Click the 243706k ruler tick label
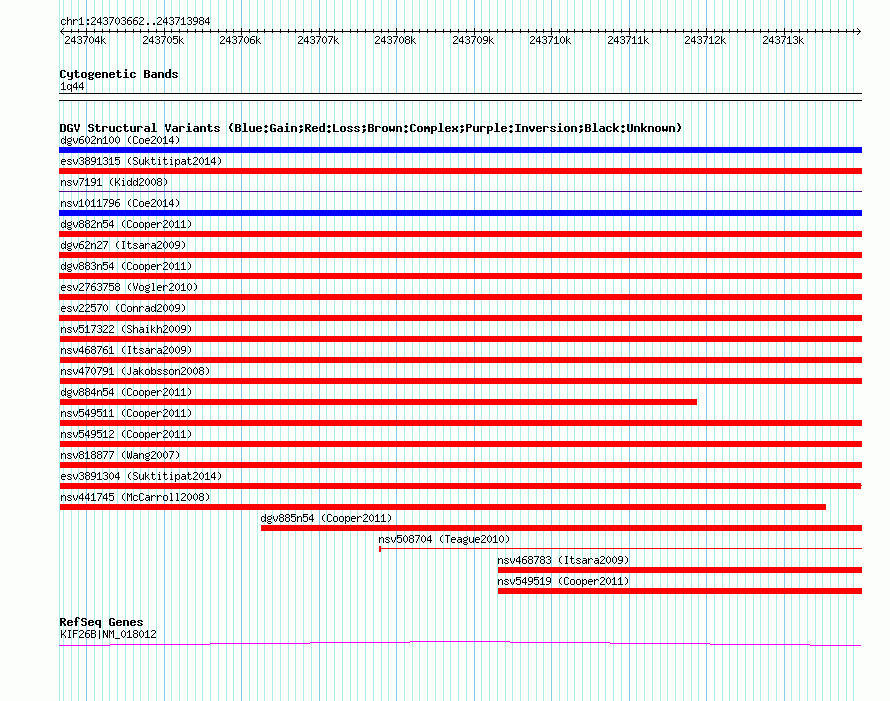 (x=240, y=40)
